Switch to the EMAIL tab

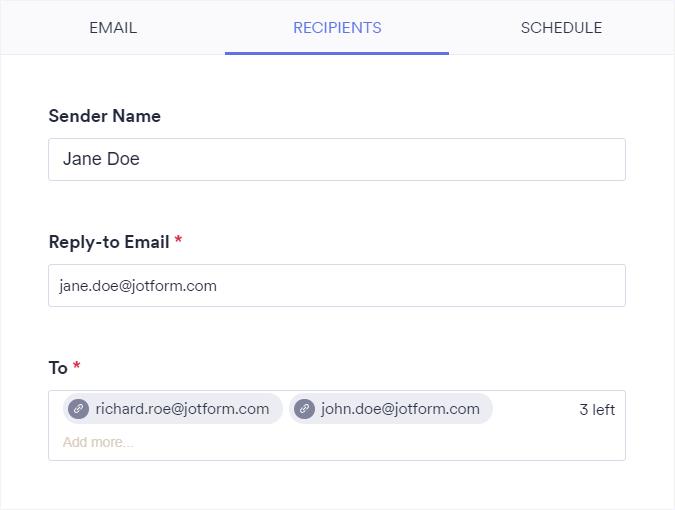click(113, 28)
